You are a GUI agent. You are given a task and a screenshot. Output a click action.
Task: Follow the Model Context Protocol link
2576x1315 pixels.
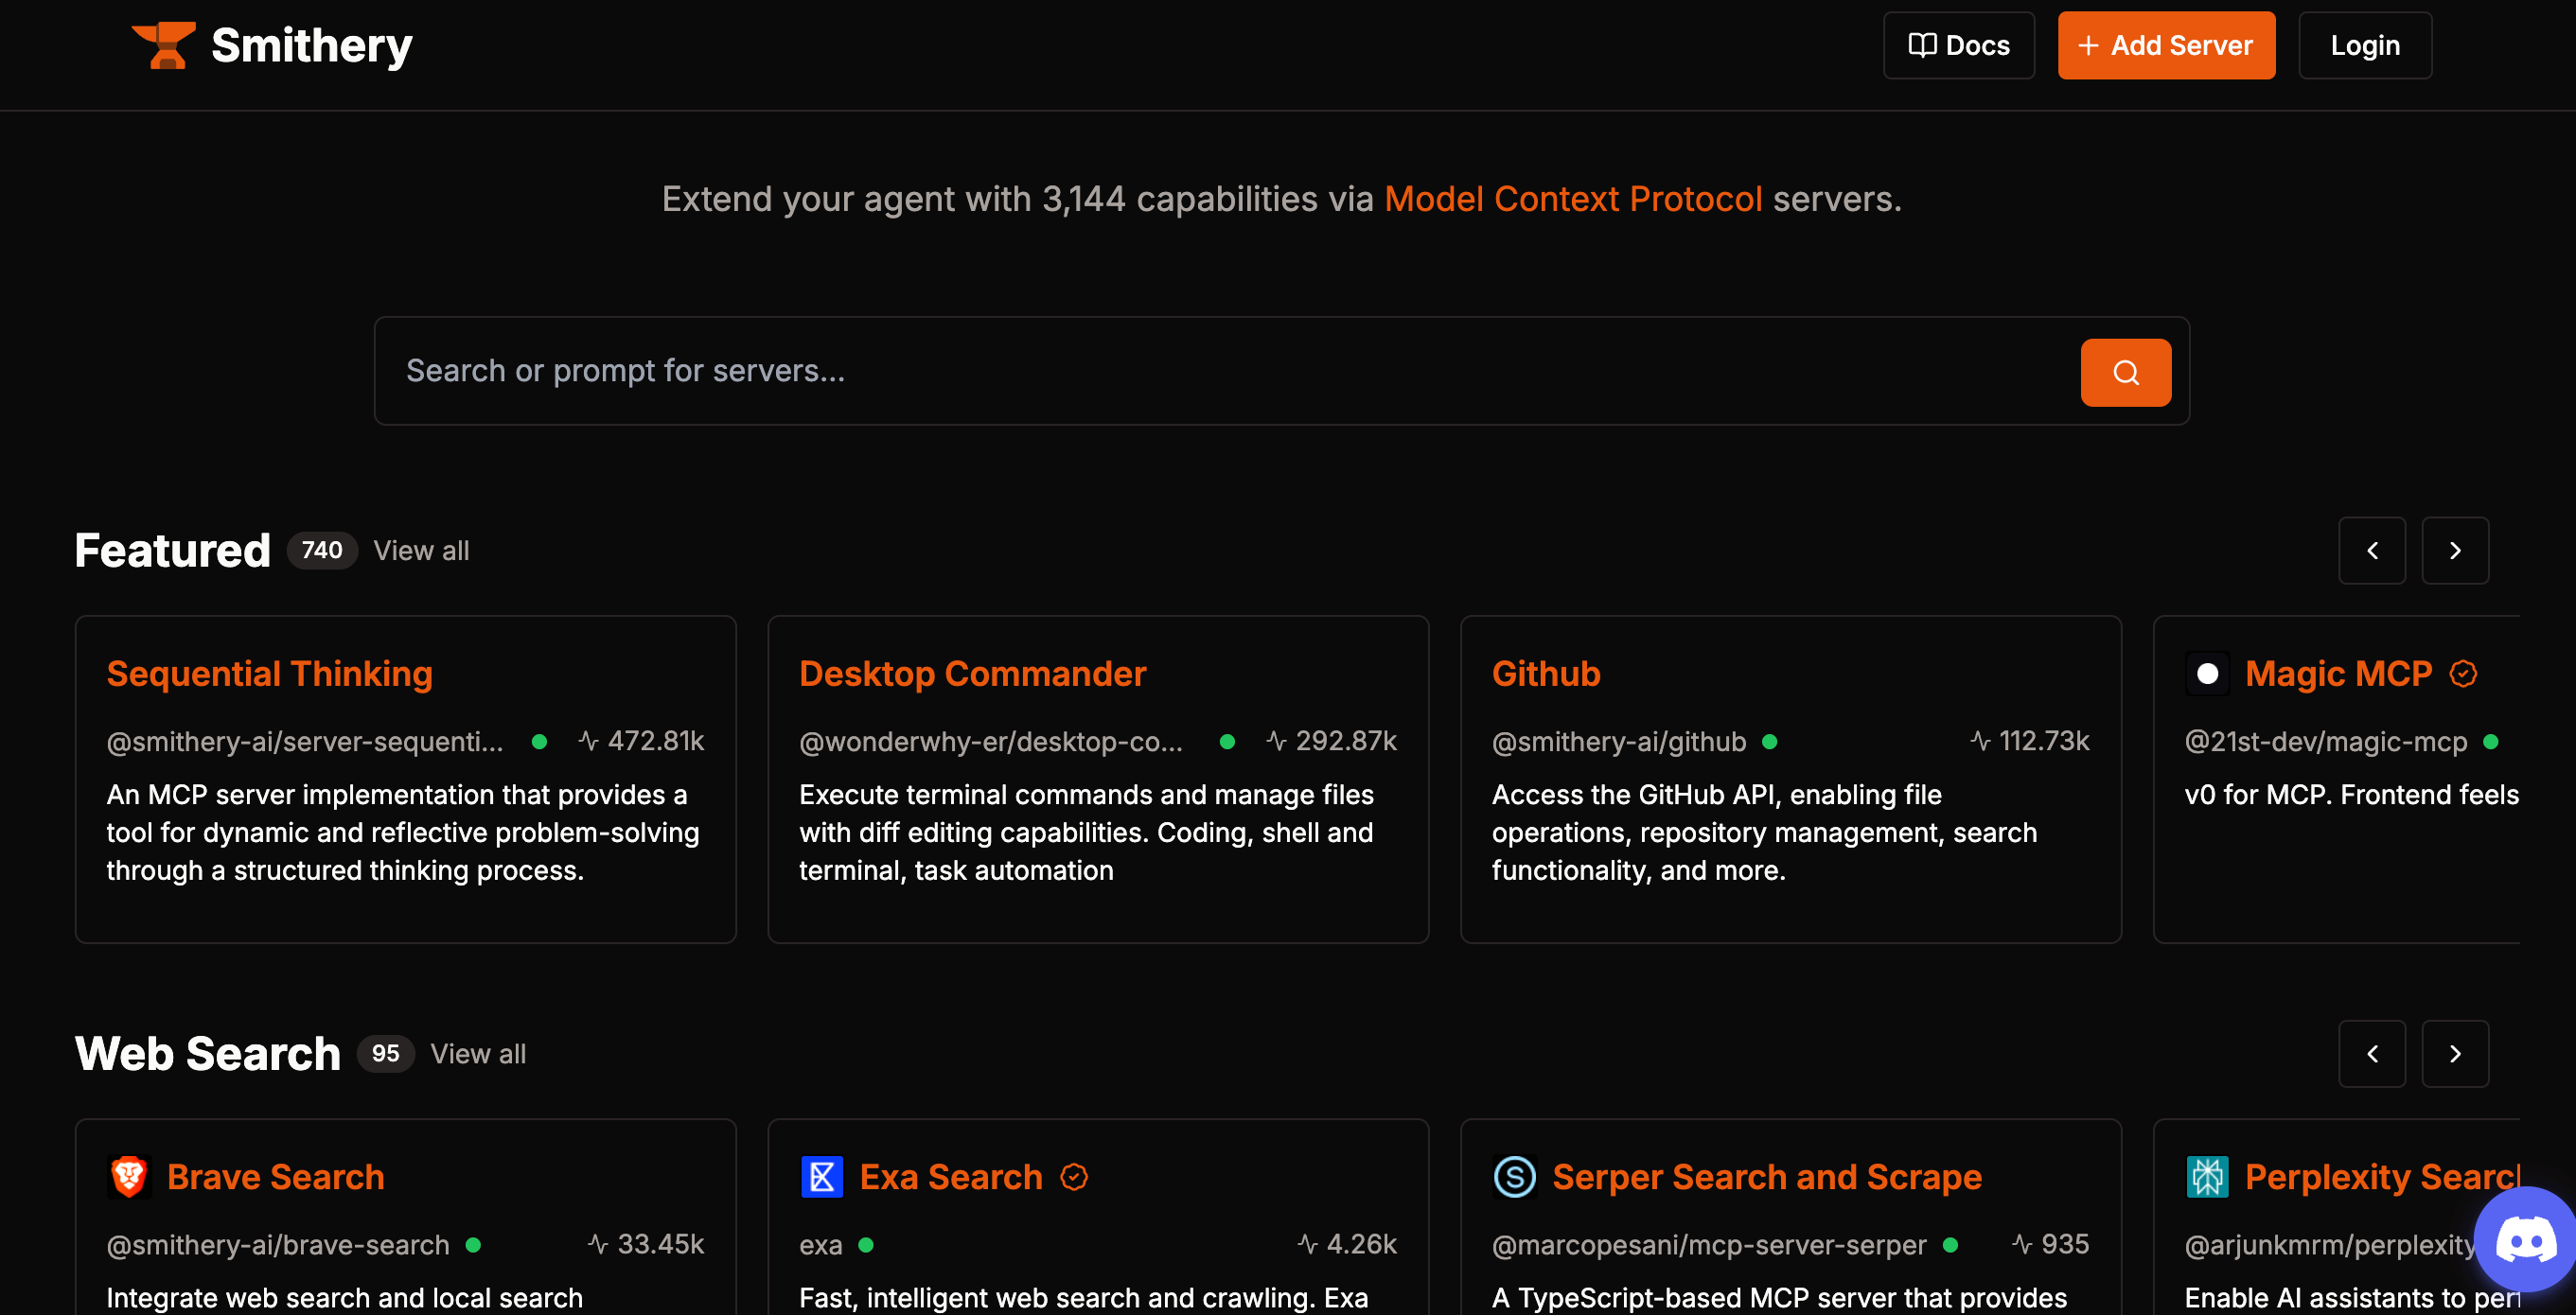[1573, 199]
